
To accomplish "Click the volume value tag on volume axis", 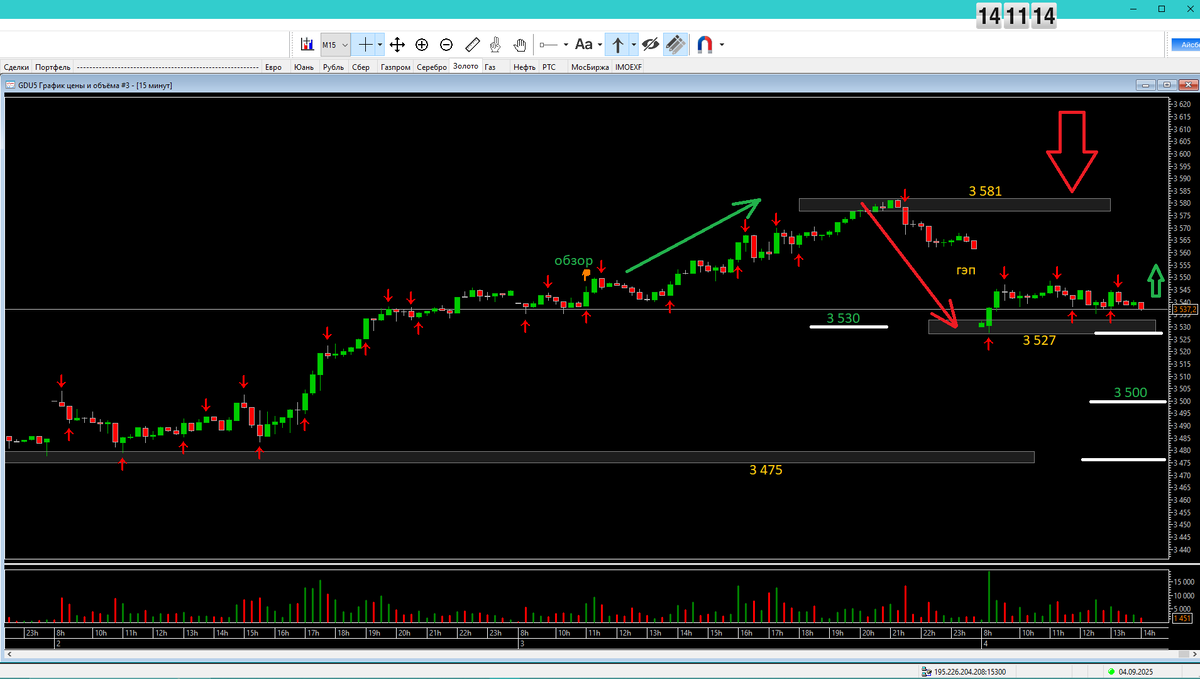I will pyautogui.click(x=1183, y=619).
